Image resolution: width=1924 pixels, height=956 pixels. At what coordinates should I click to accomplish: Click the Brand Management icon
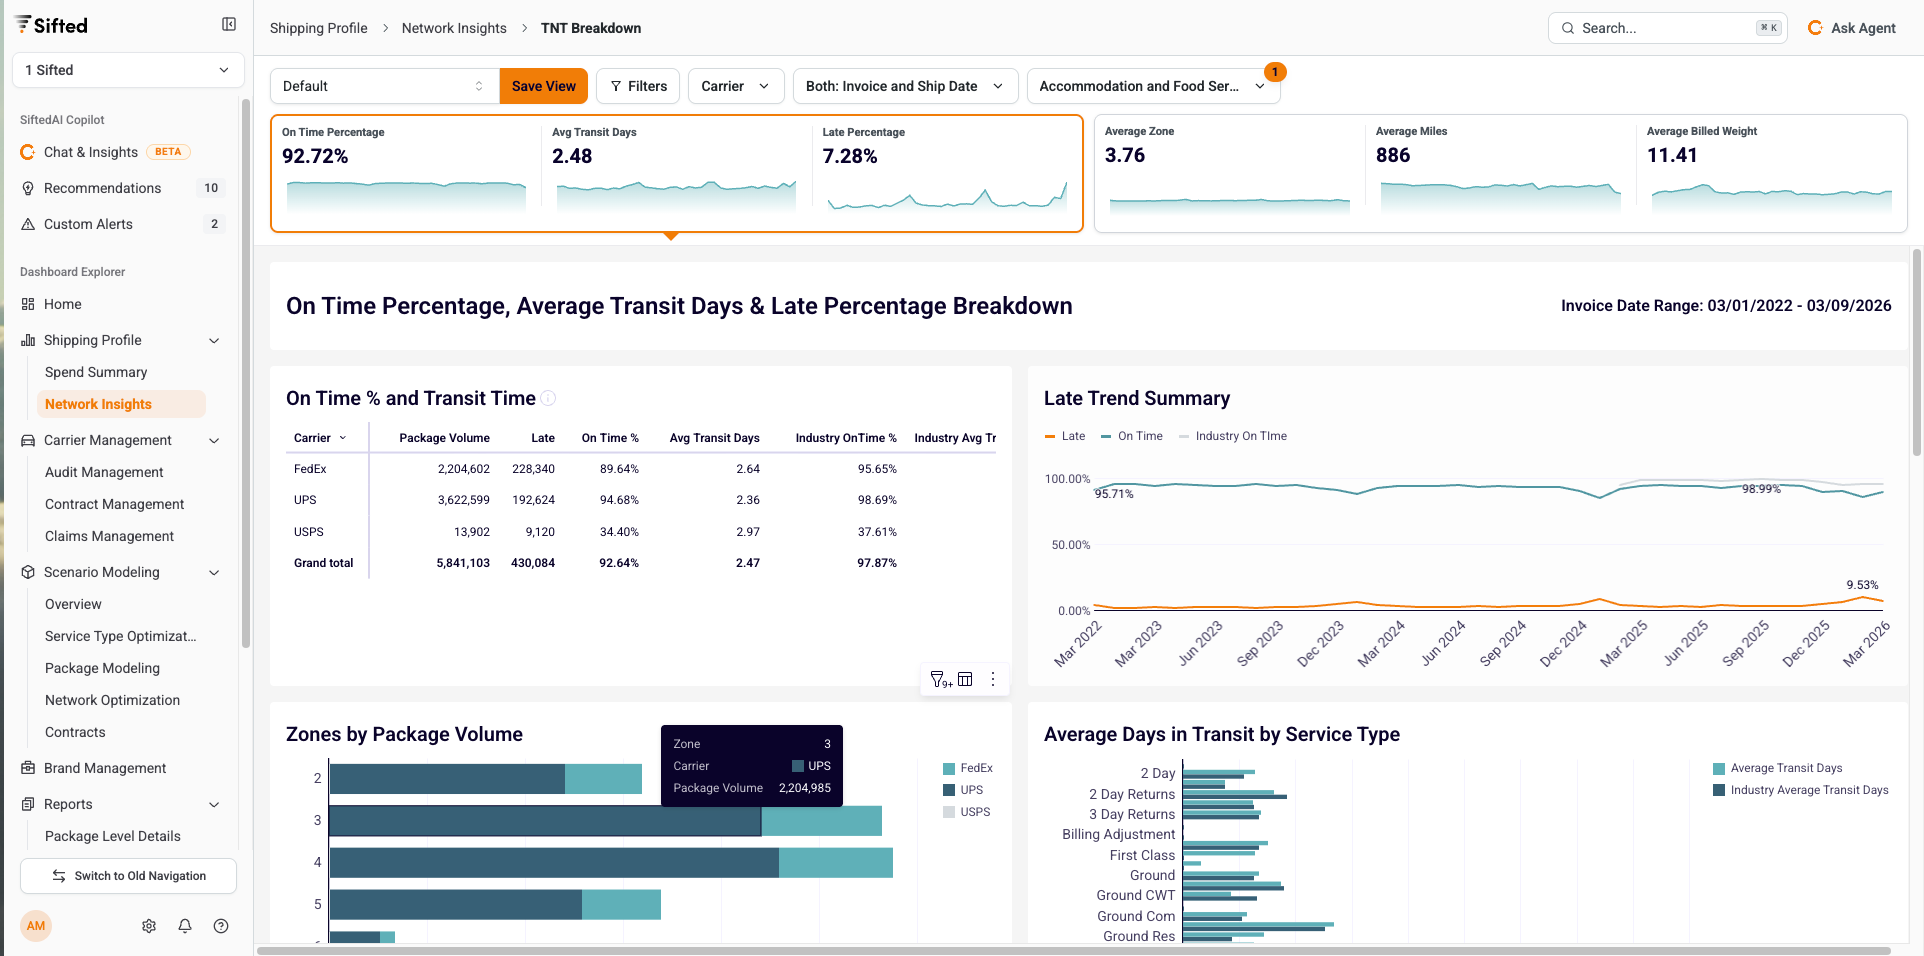click(x=28, y=768)
